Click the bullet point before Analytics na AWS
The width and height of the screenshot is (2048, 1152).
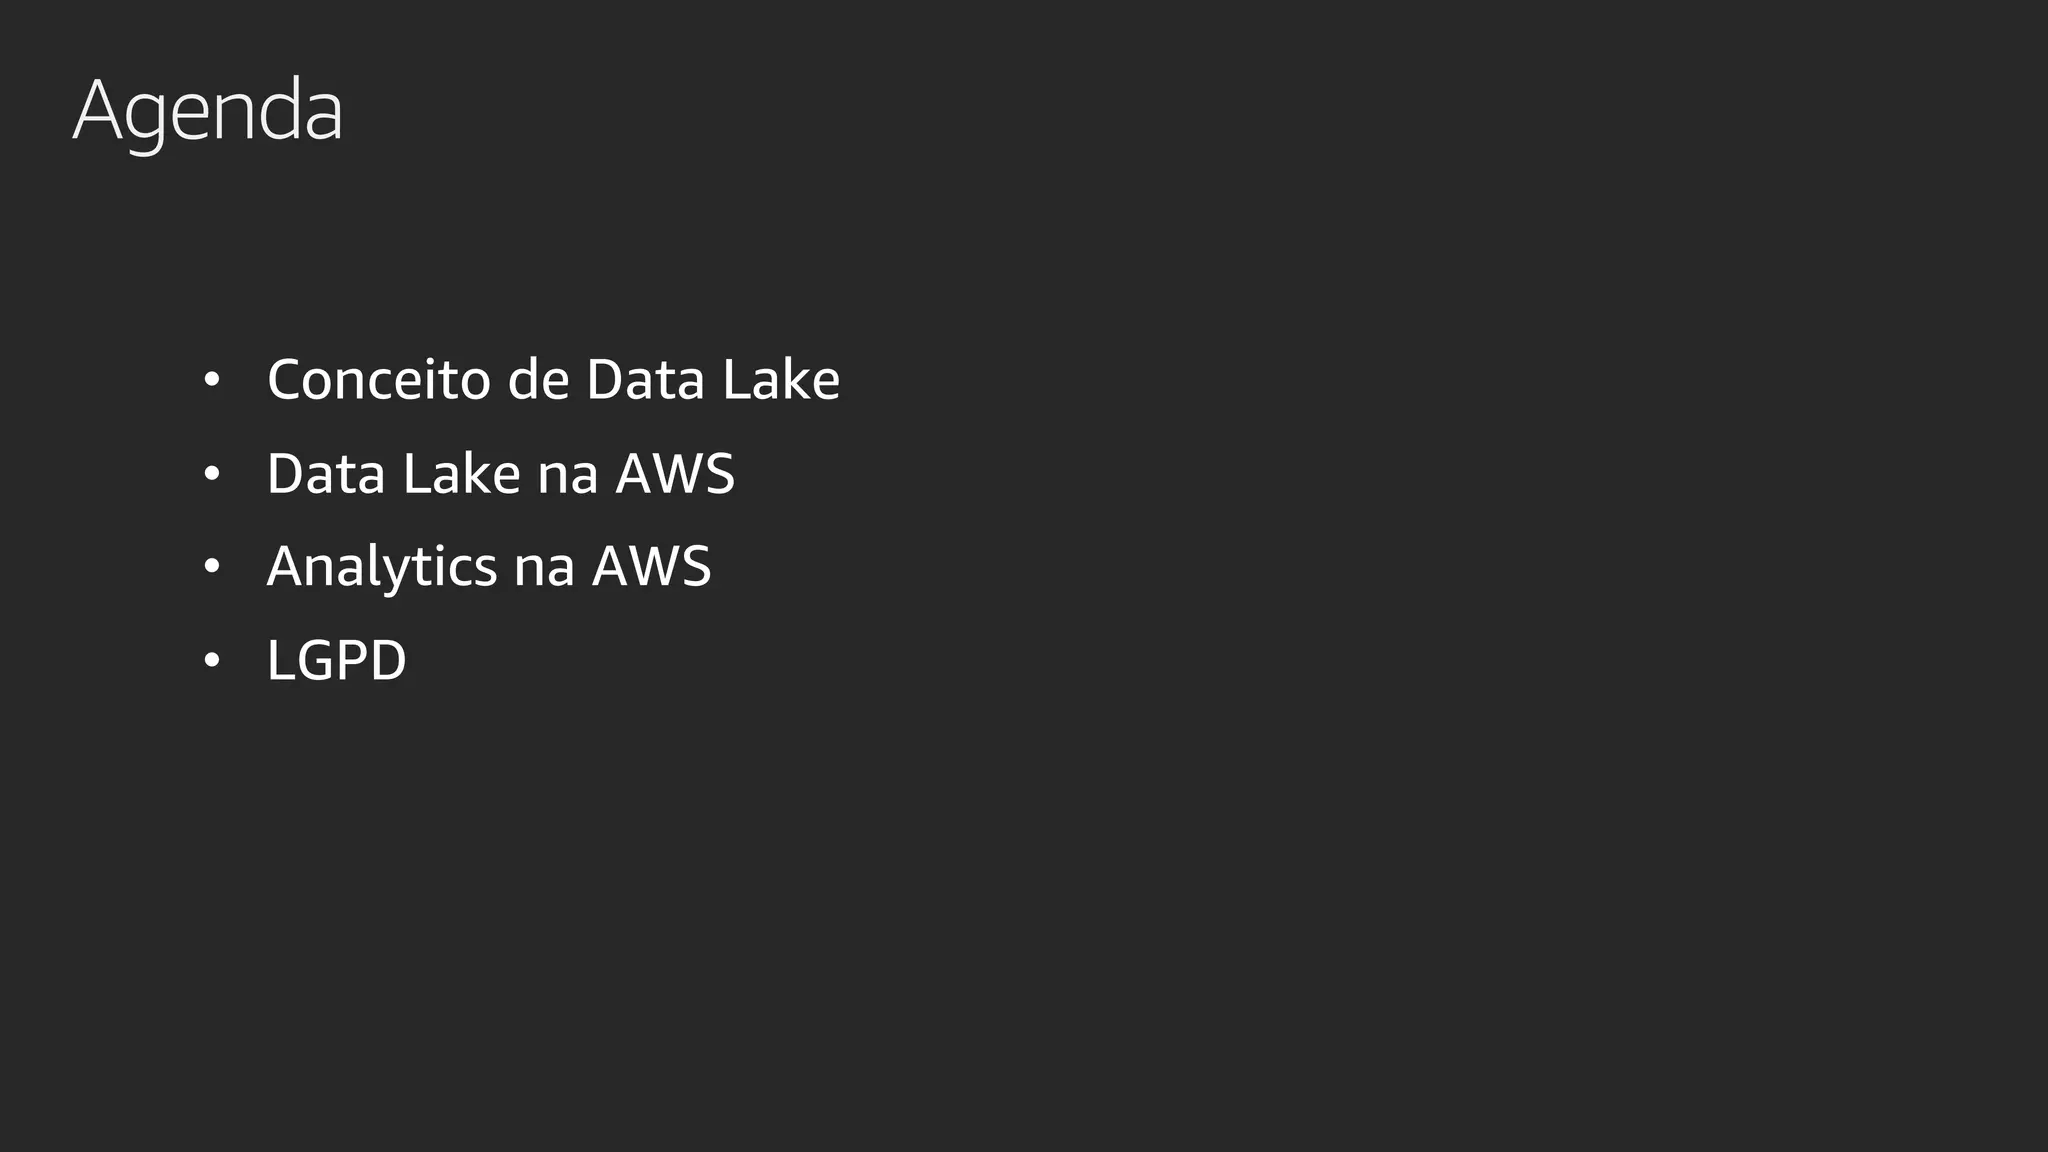point(211,567)
